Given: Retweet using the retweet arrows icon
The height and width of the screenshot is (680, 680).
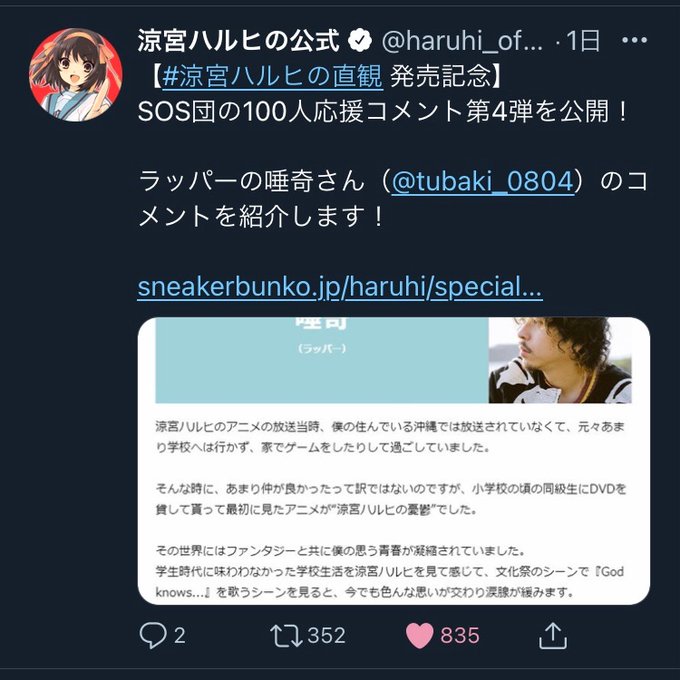Looking at the screenshot, I should click(x=286, y=635).
